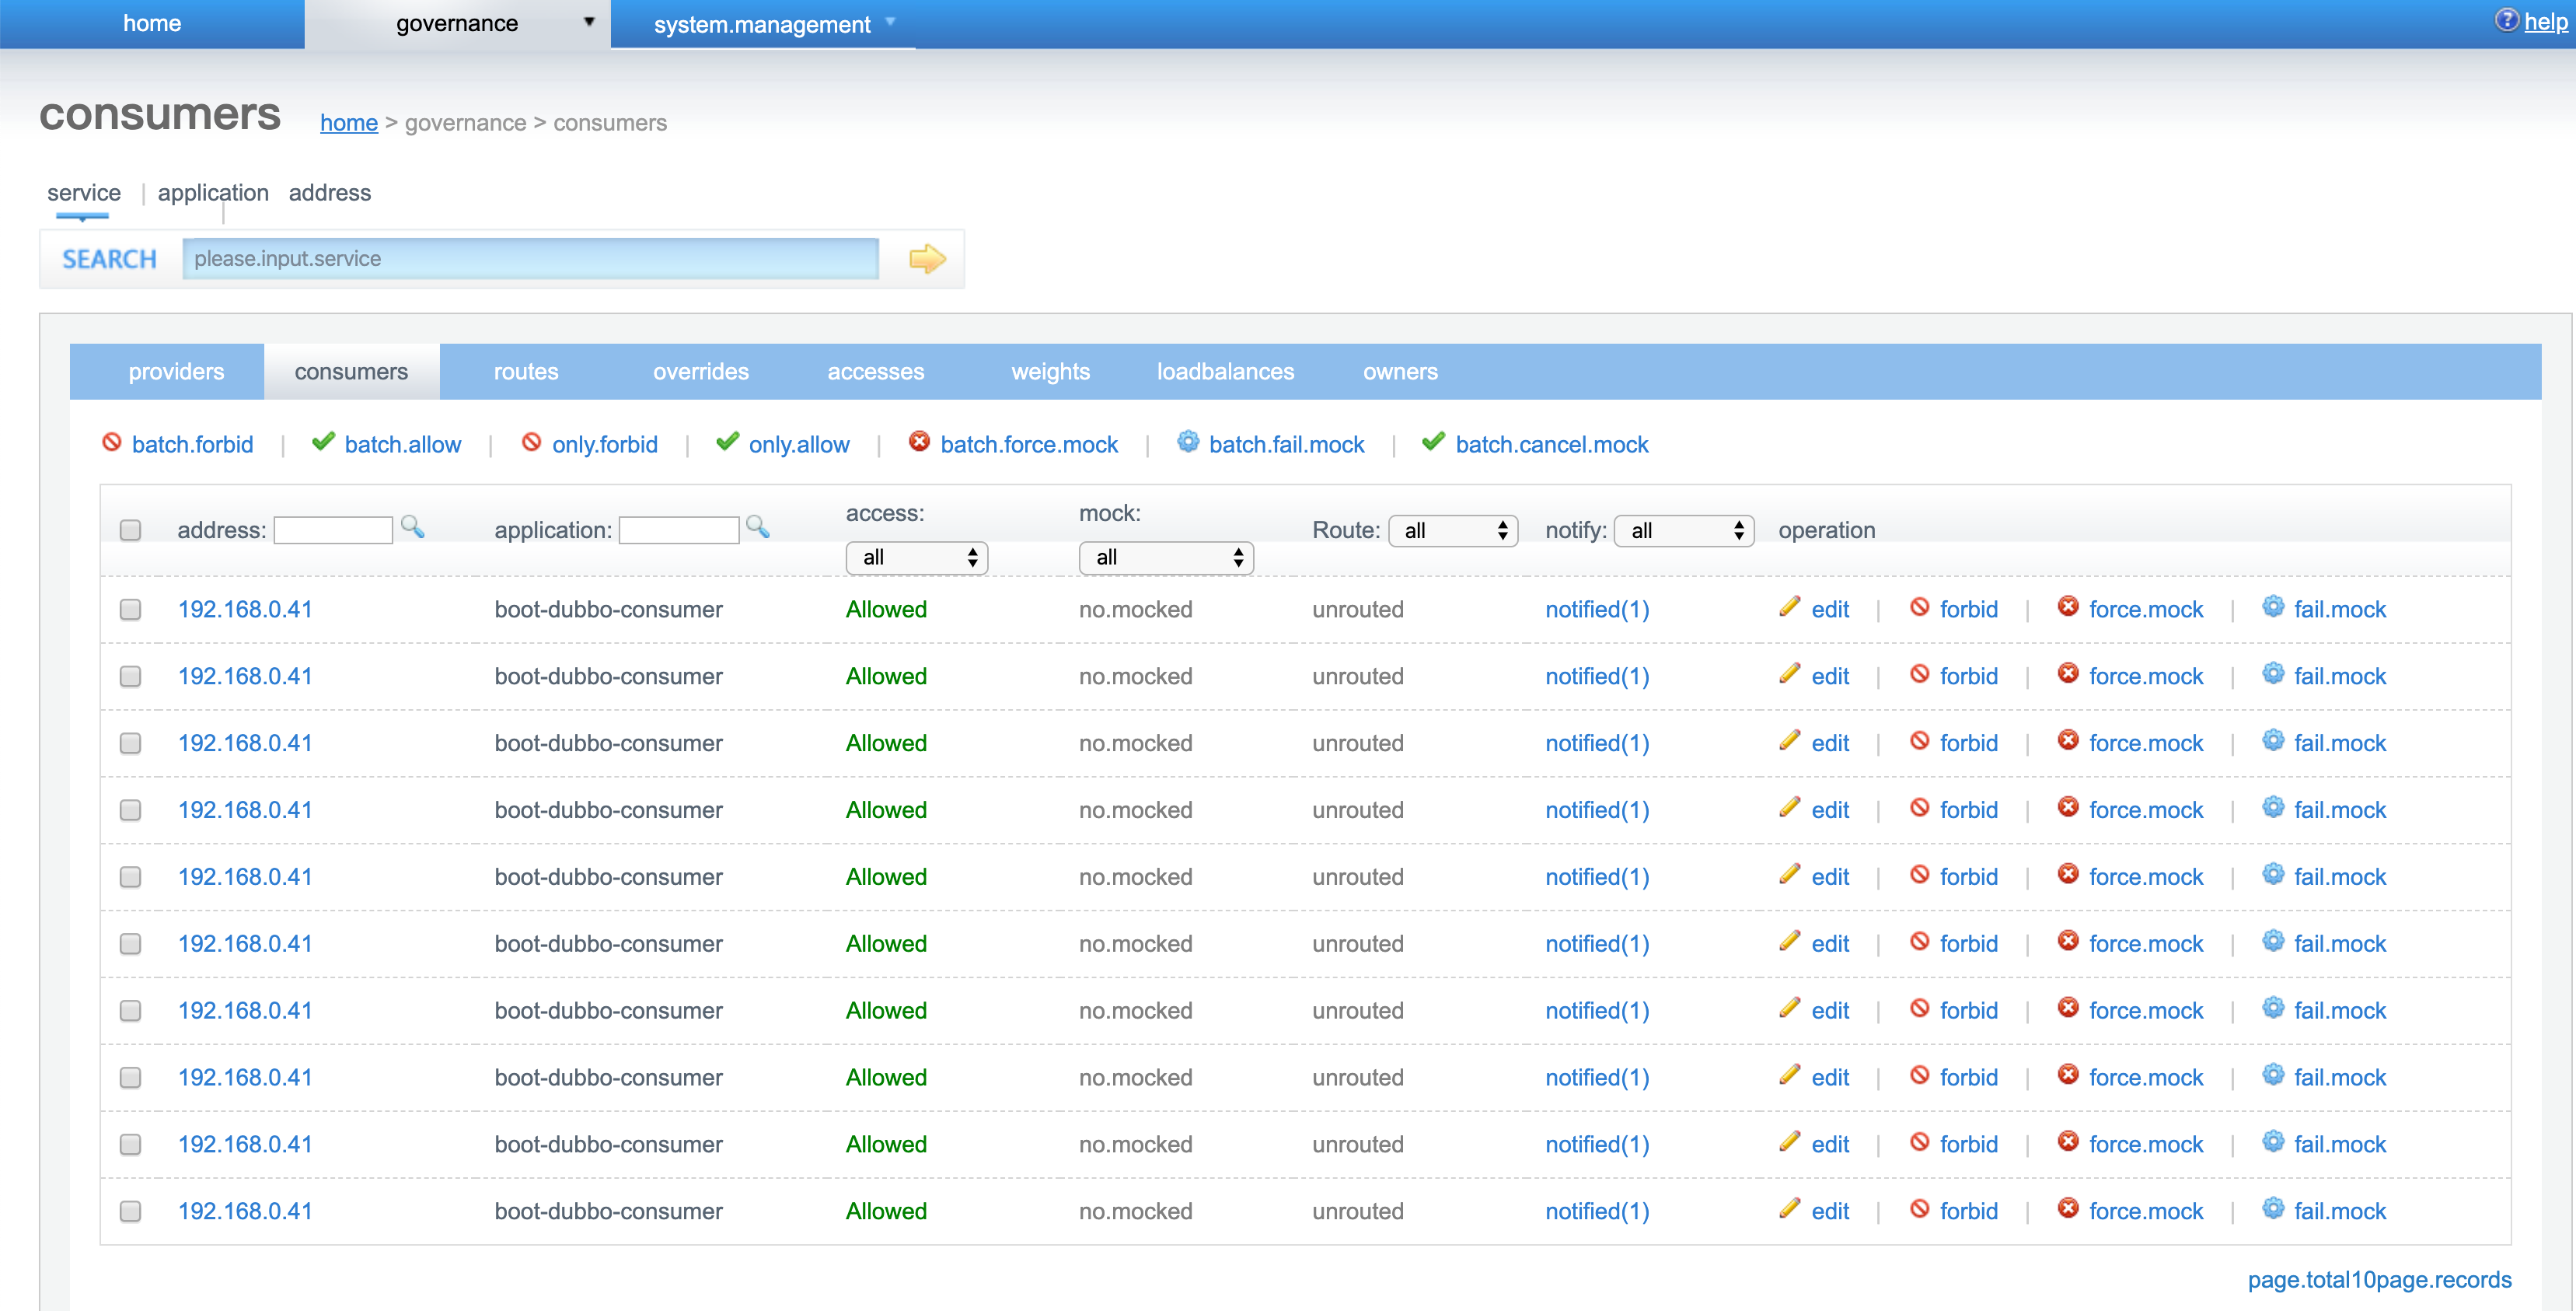Click the forbid icon in seventh consumer row
Viewport: 2576px width, 1311px height.
click(1920, 1009)
